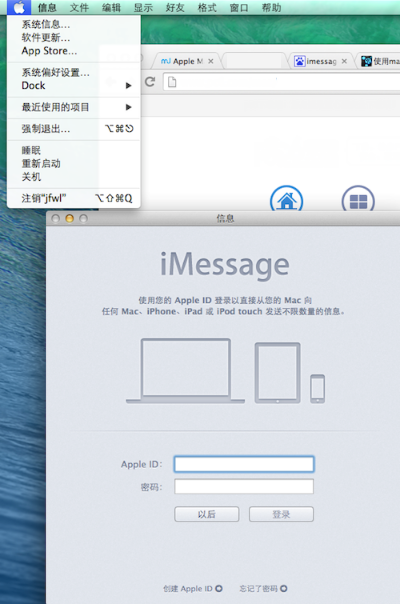Viewport: 400px width, 604px height.
Task: Click arrow icon beside 忘记了密码
Action: click(284, 588)
